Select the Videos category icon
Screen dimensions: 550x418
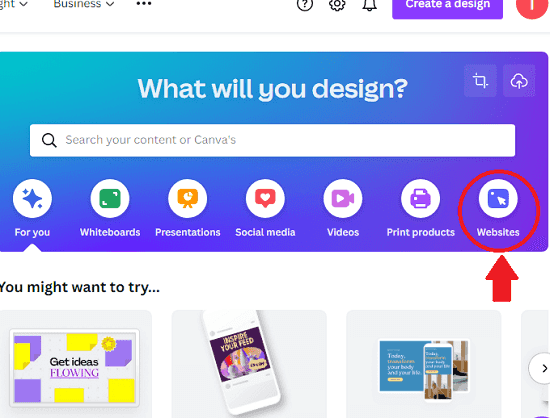(343, 198)
